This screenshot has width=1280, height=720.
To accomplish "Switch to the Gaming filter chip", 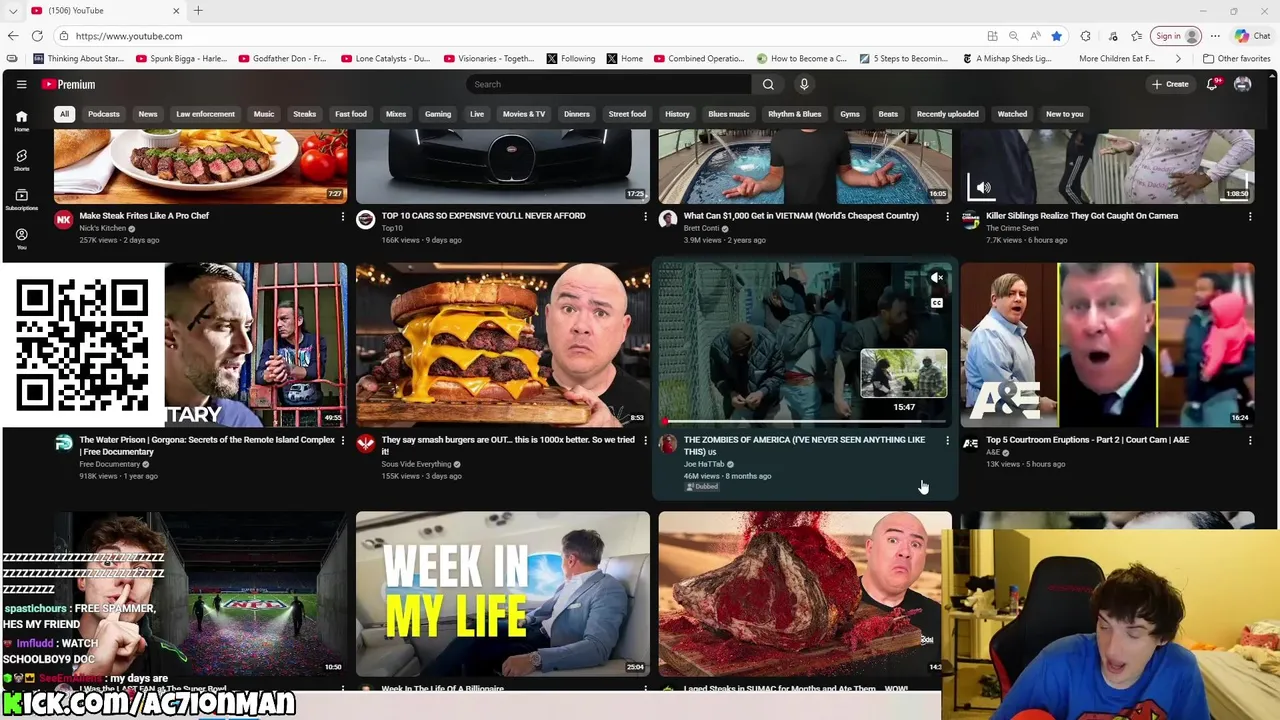I will [437, 114].
